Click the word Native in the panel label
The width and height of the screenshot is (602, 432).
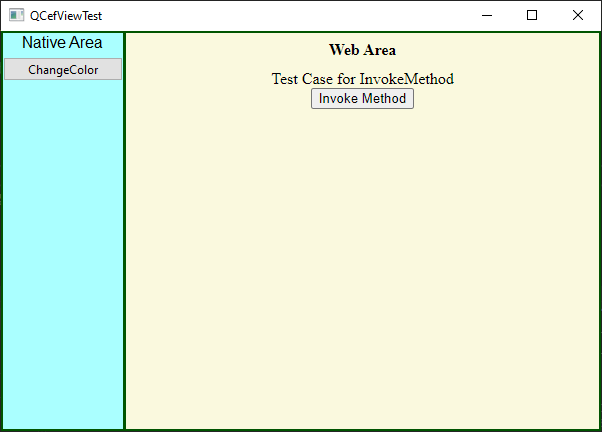(41, 42)
